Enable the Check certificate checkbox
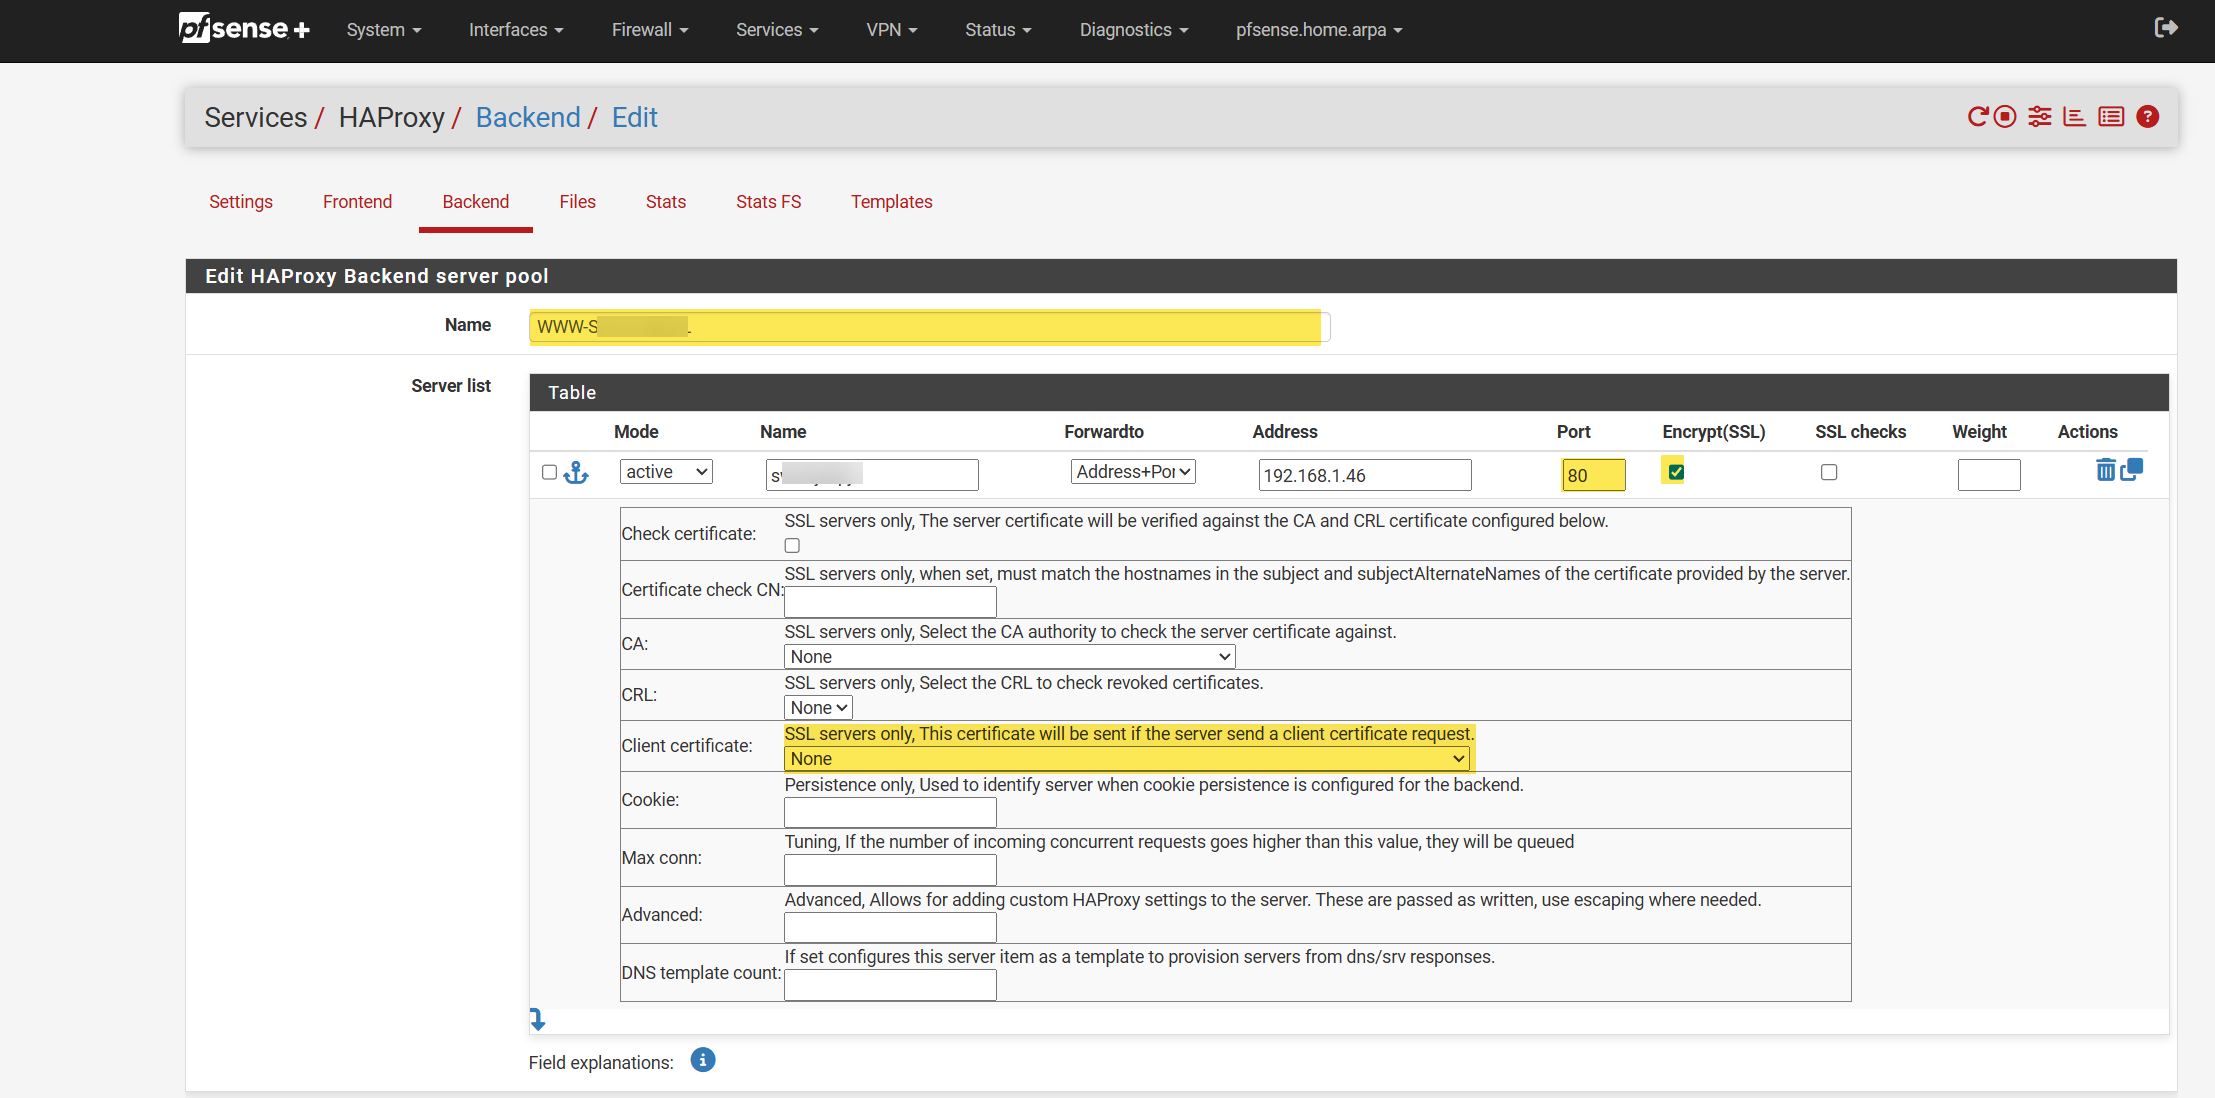Viewport: 2215px width, 1098px height. click(x=792, y=546)
